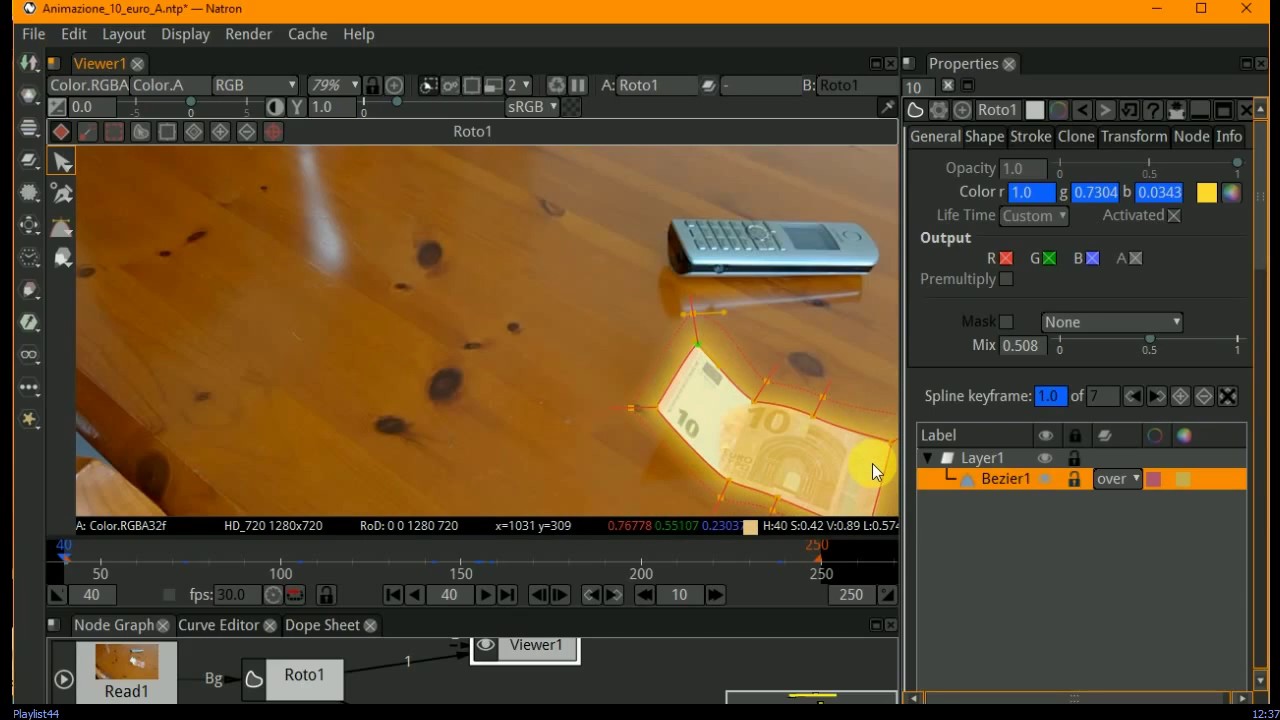Toggle the blue B output channel checkbox
The height and width of the screenshot is (720, 1280).
pyautogui.click(x=1092, y=259)
